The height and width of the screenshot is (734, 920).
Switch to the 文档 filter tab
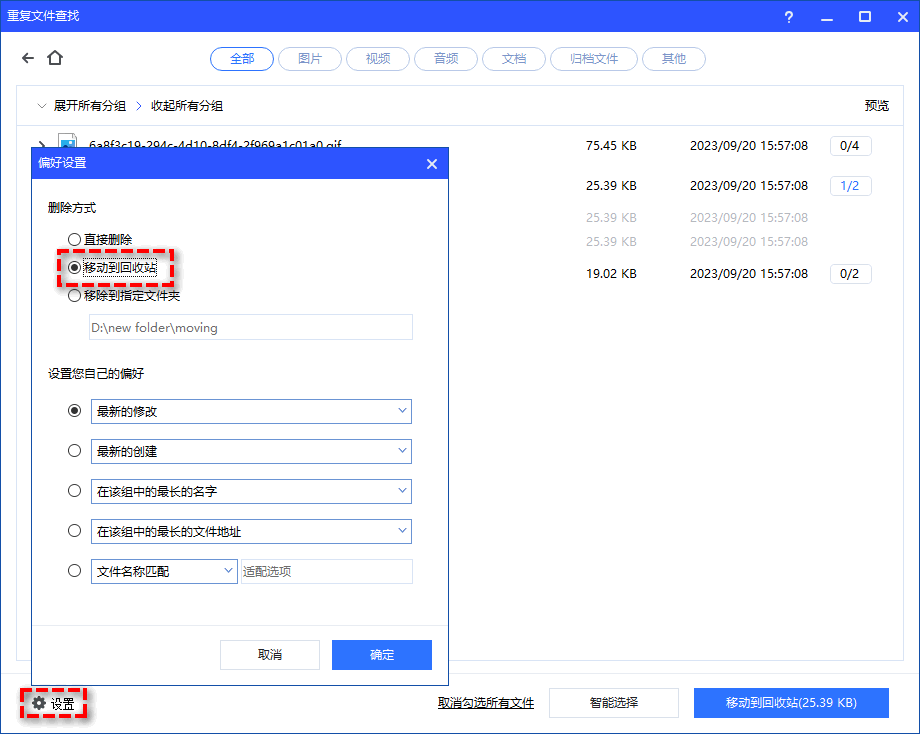point(514,59)
